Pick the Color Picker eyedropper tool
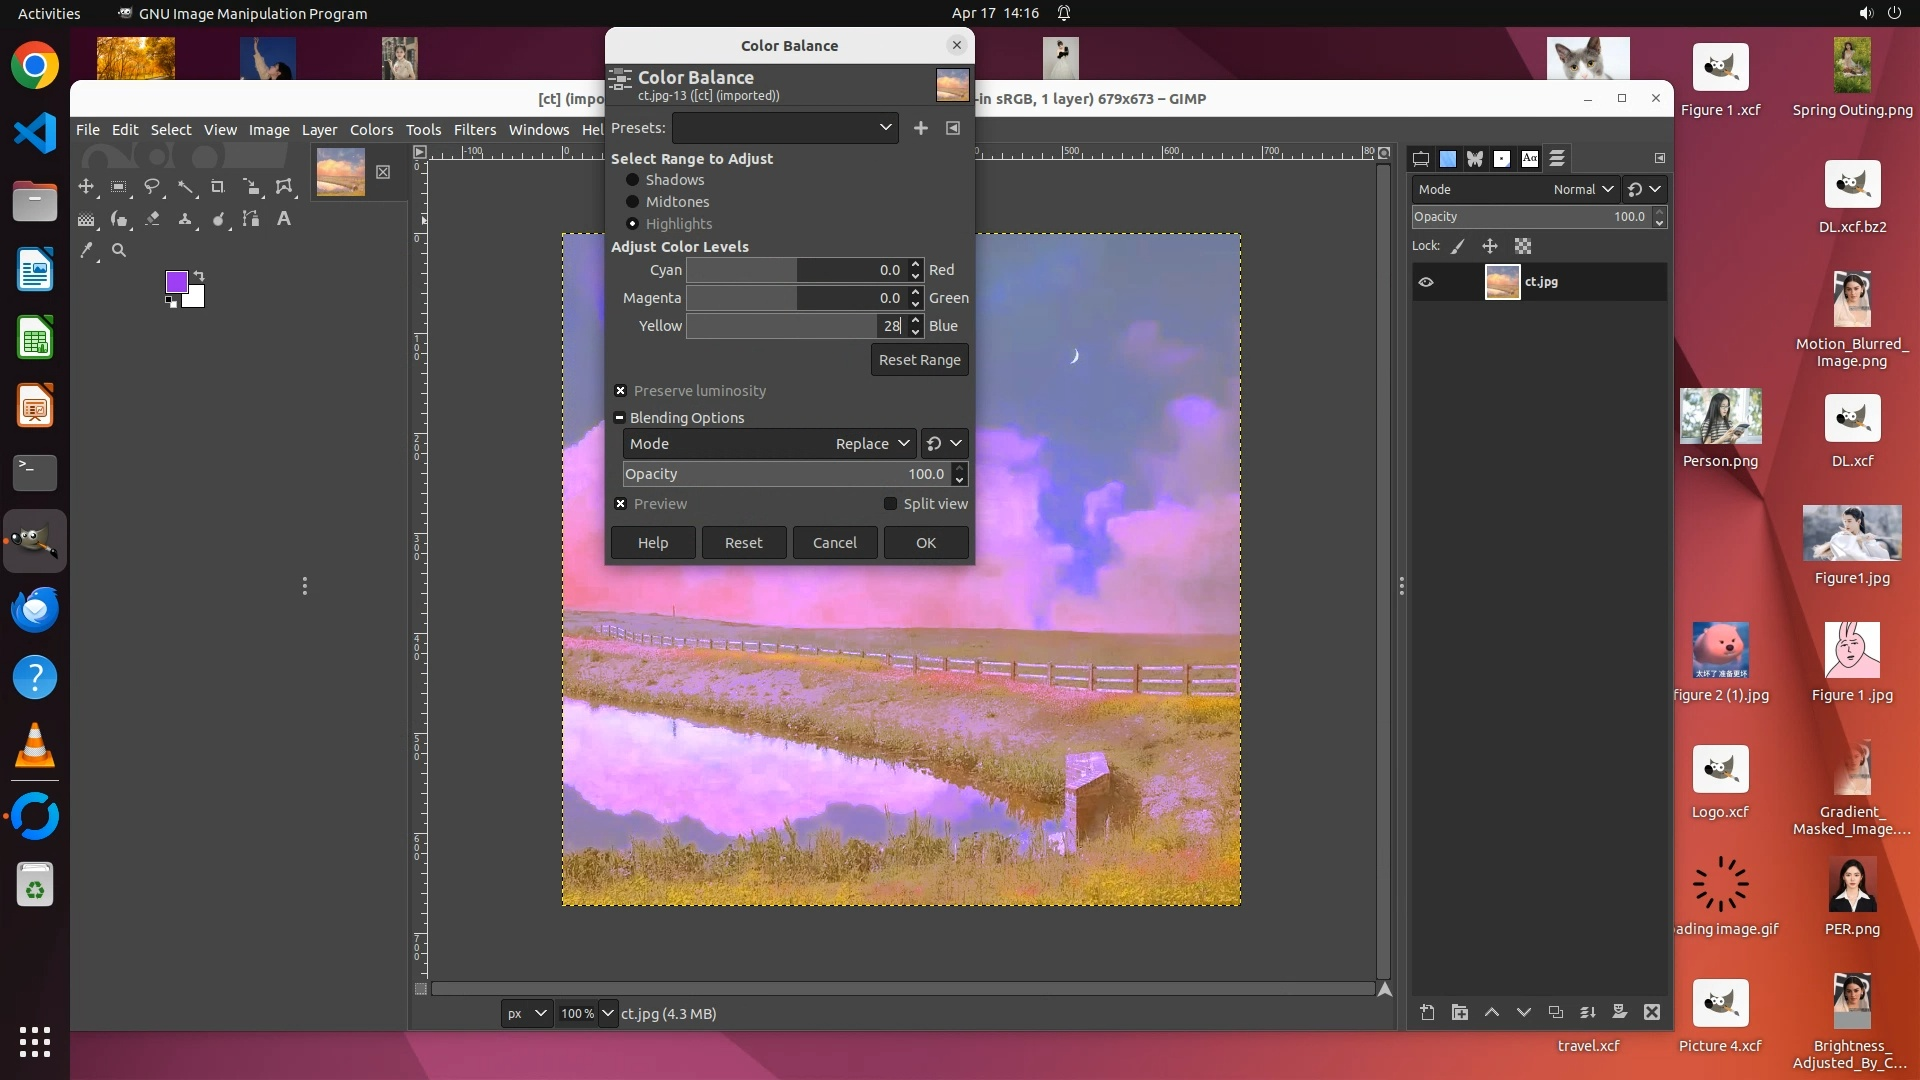Viewport: 1920px width, 1080px height. pyautogui.click(x=87, y=251)
